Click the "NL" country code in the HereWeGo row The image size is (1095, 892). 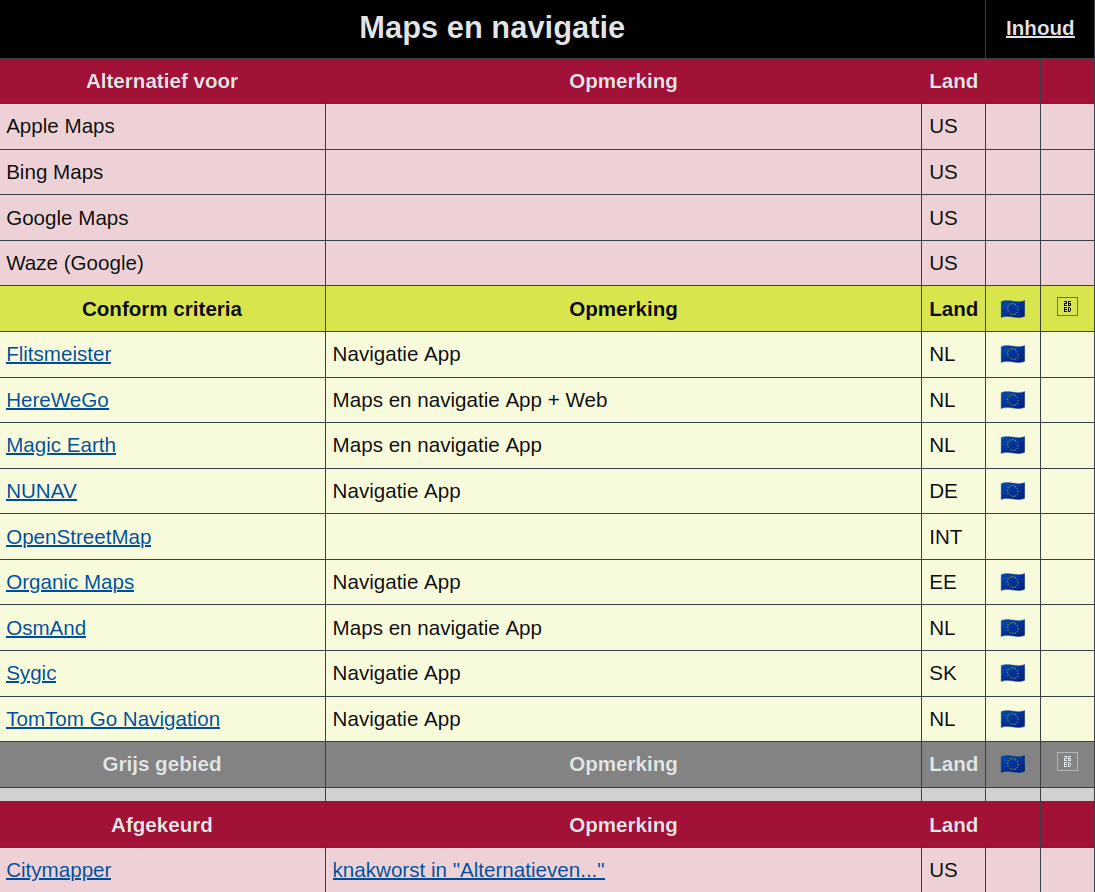(x=942, y=400)
